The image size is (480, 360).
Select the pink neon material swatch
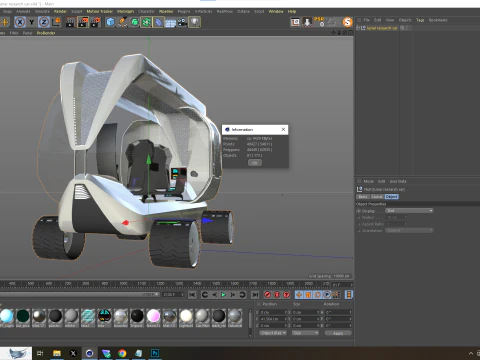click(153, 316)
